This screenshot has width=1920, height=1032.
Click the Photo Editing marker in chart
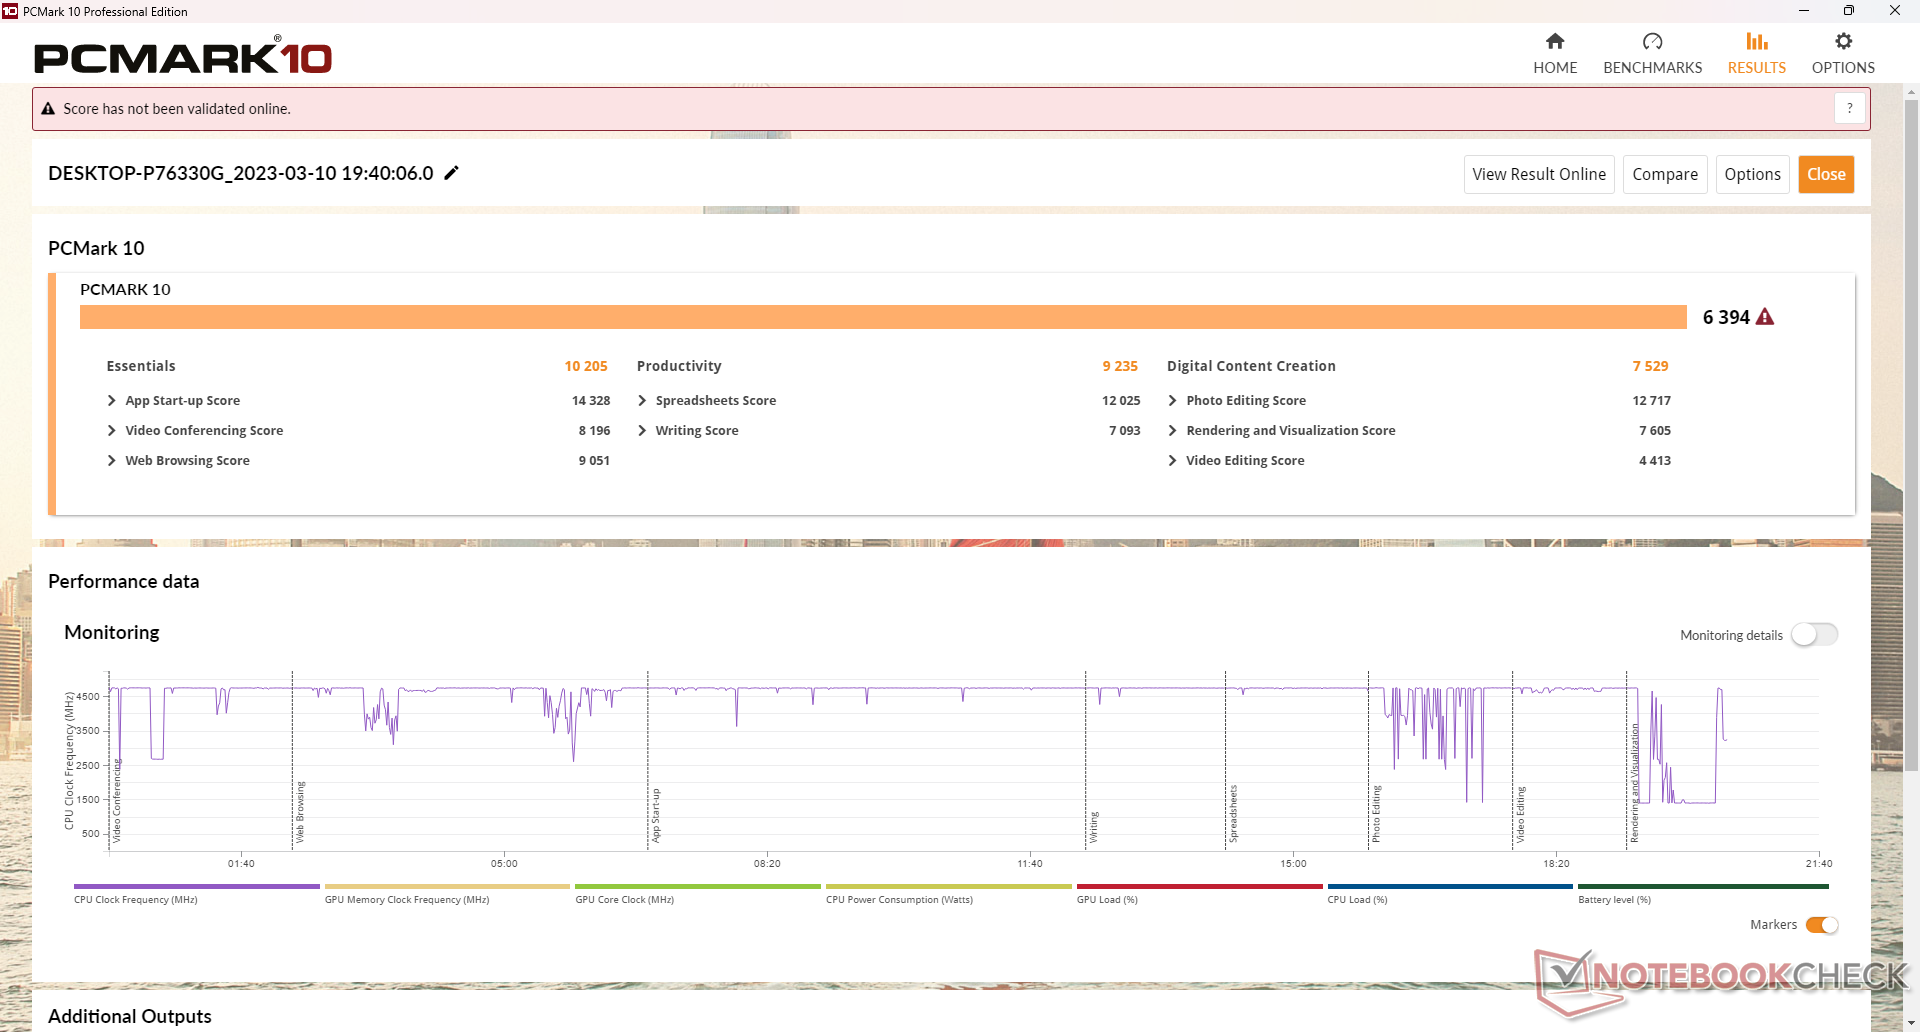click(1376, 813)
